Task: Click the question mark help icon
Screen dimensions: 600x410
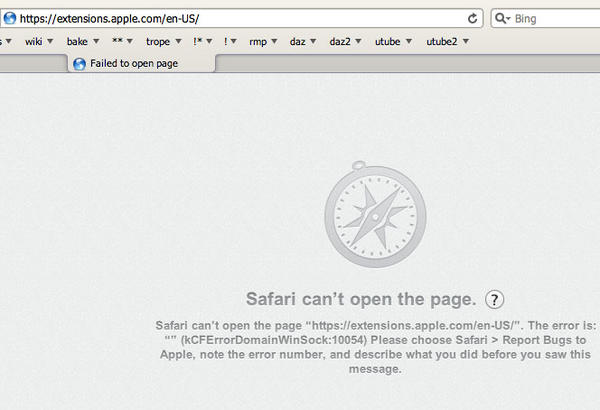Action: [494, 299]
